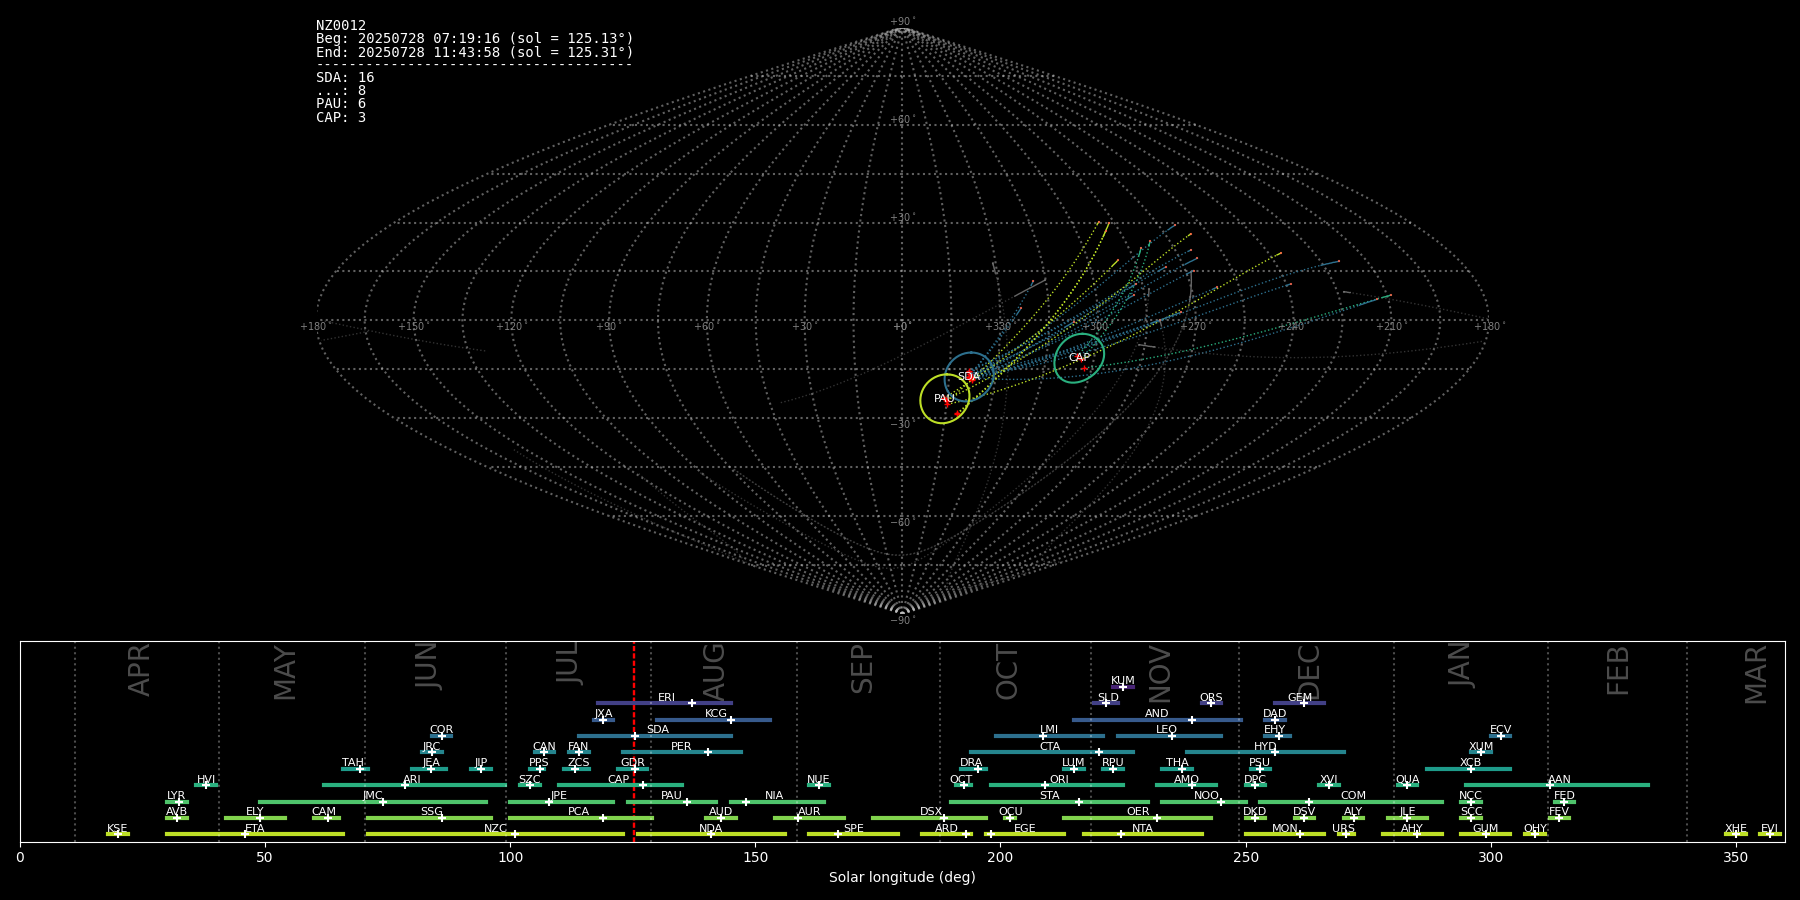The height and width of the screenshot is (900, 1800).
Task: Click the +90° latitude label atop the sky map
Action: click(x=902, y=22)
